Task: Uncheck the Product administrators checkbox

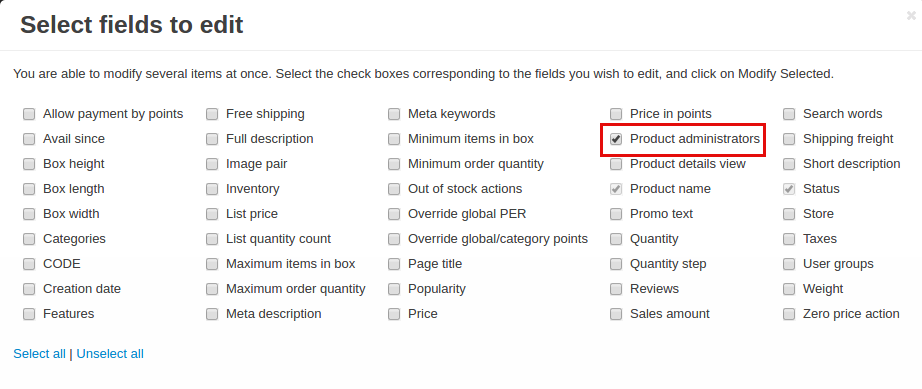Action: pos(616,139)
